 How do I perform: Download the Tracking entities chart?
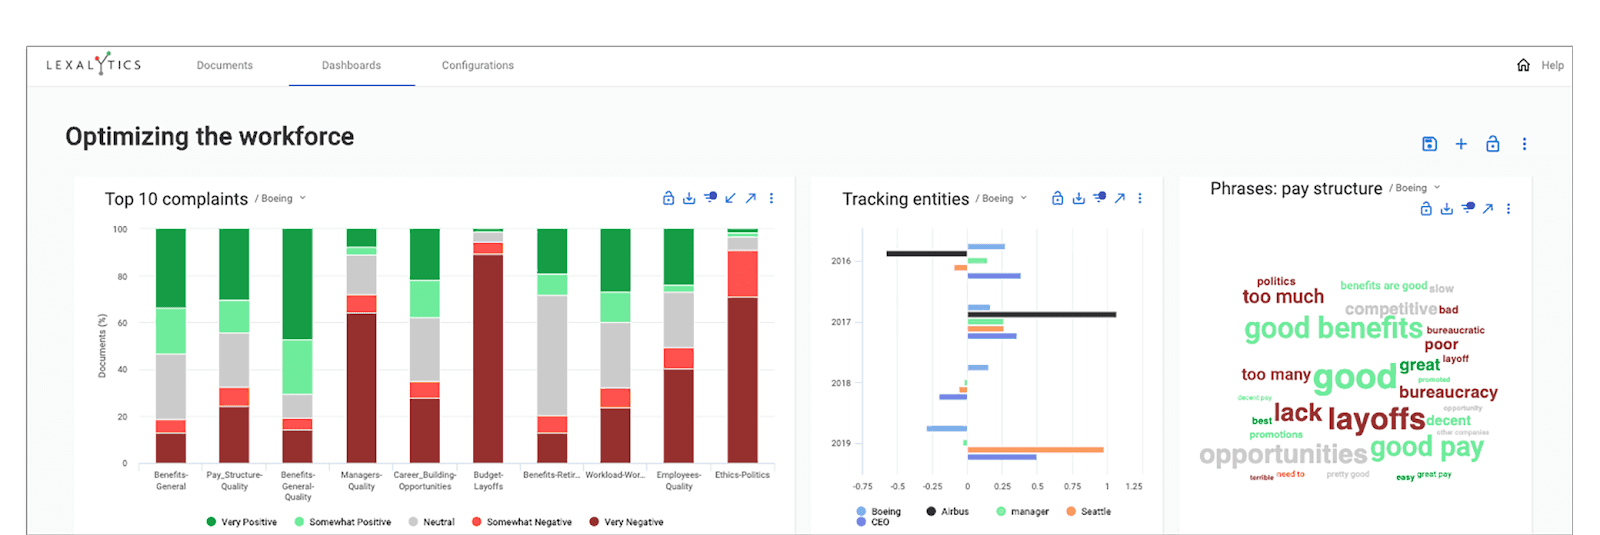pos(1078,198)
